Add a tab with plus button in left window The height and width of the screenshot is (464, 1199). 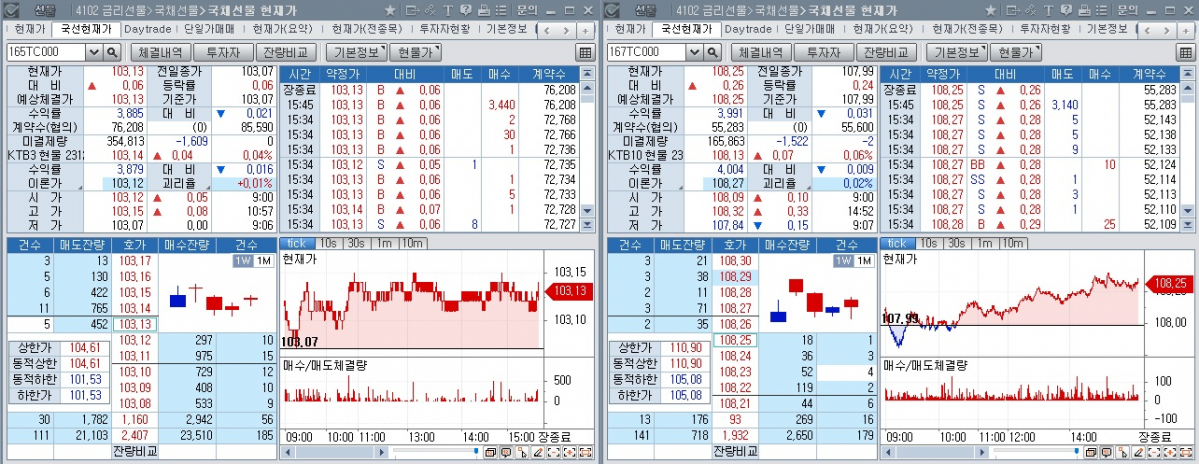coord(585,31)
